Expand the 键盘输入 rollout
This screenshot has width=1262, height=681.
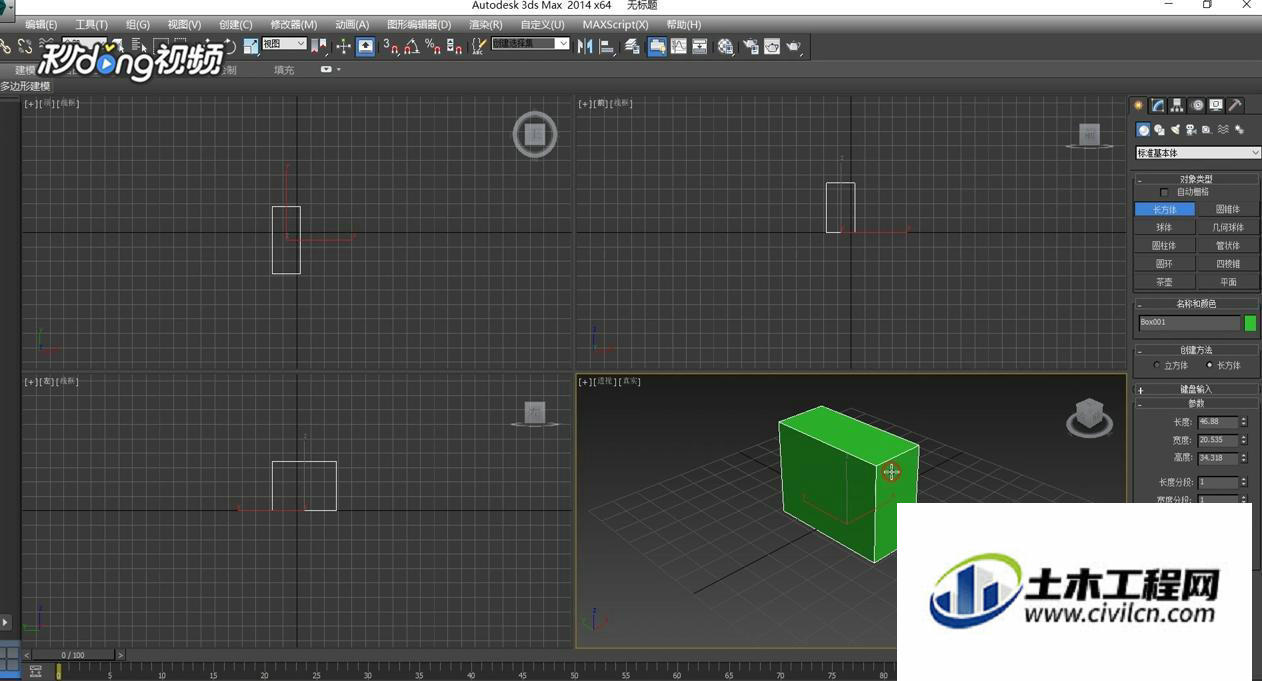1196,389
